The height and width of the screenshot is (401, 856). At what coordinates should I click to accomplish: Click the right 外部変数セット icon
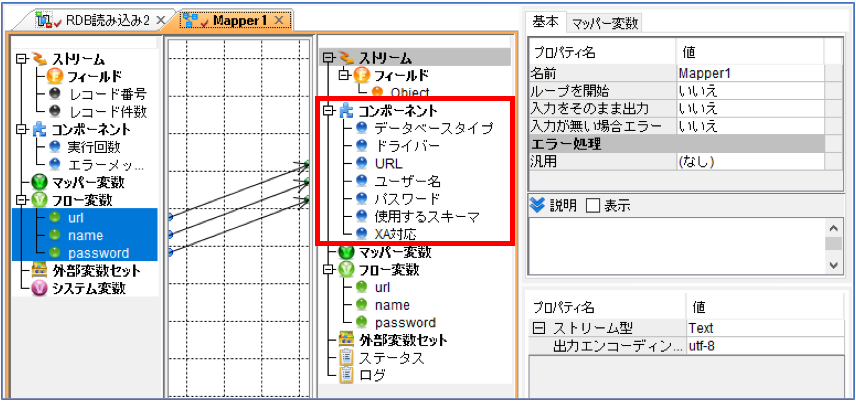click(346, 340)
